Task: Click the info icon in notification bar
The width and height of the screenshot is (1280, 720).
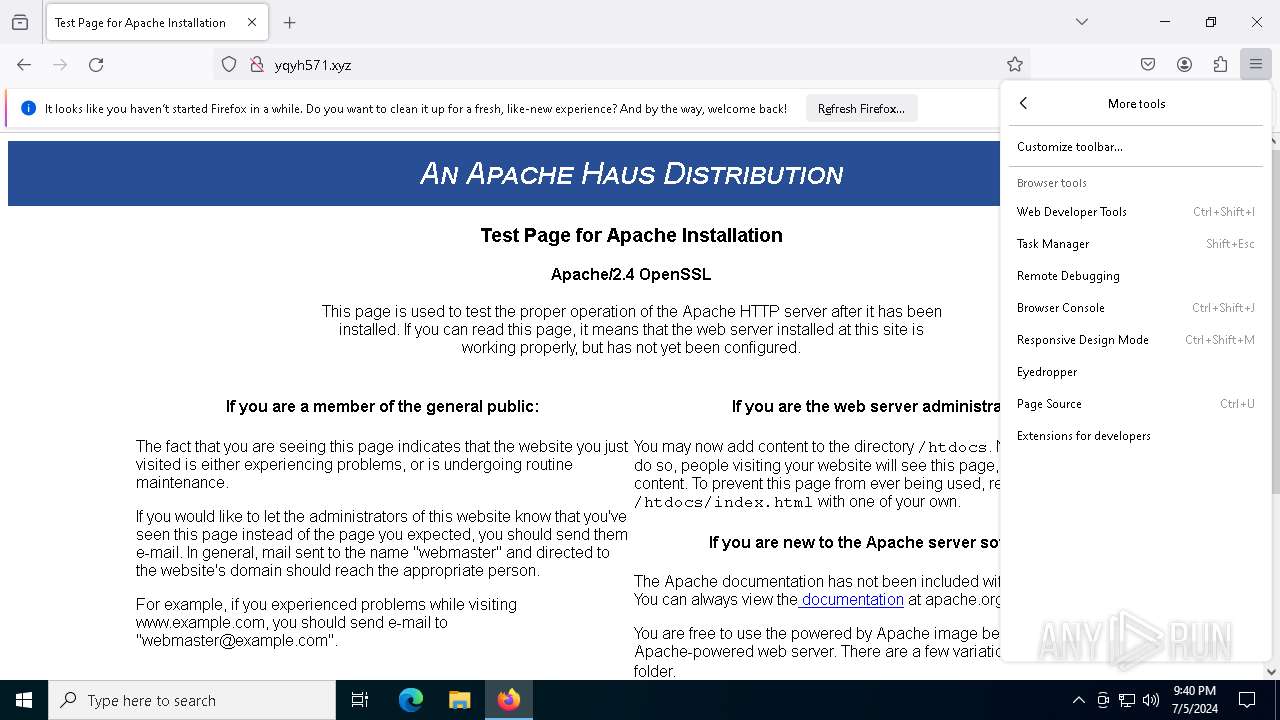Action: pos(28,108)
